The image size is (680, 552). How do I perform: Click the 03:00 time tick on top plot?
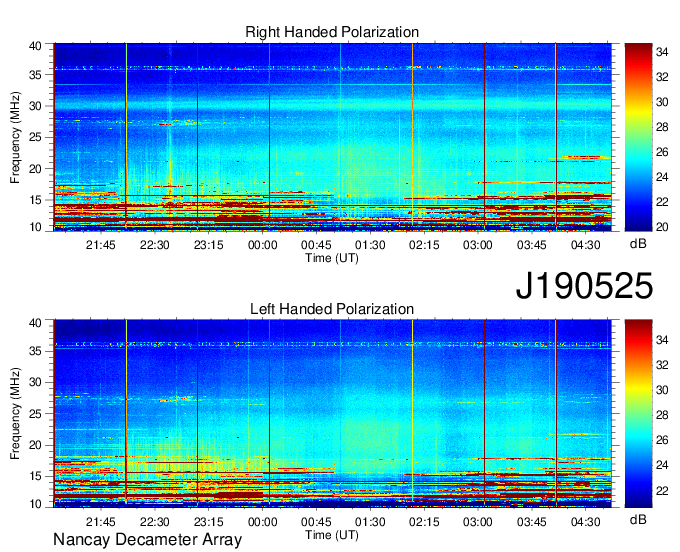tap(477, 245)
